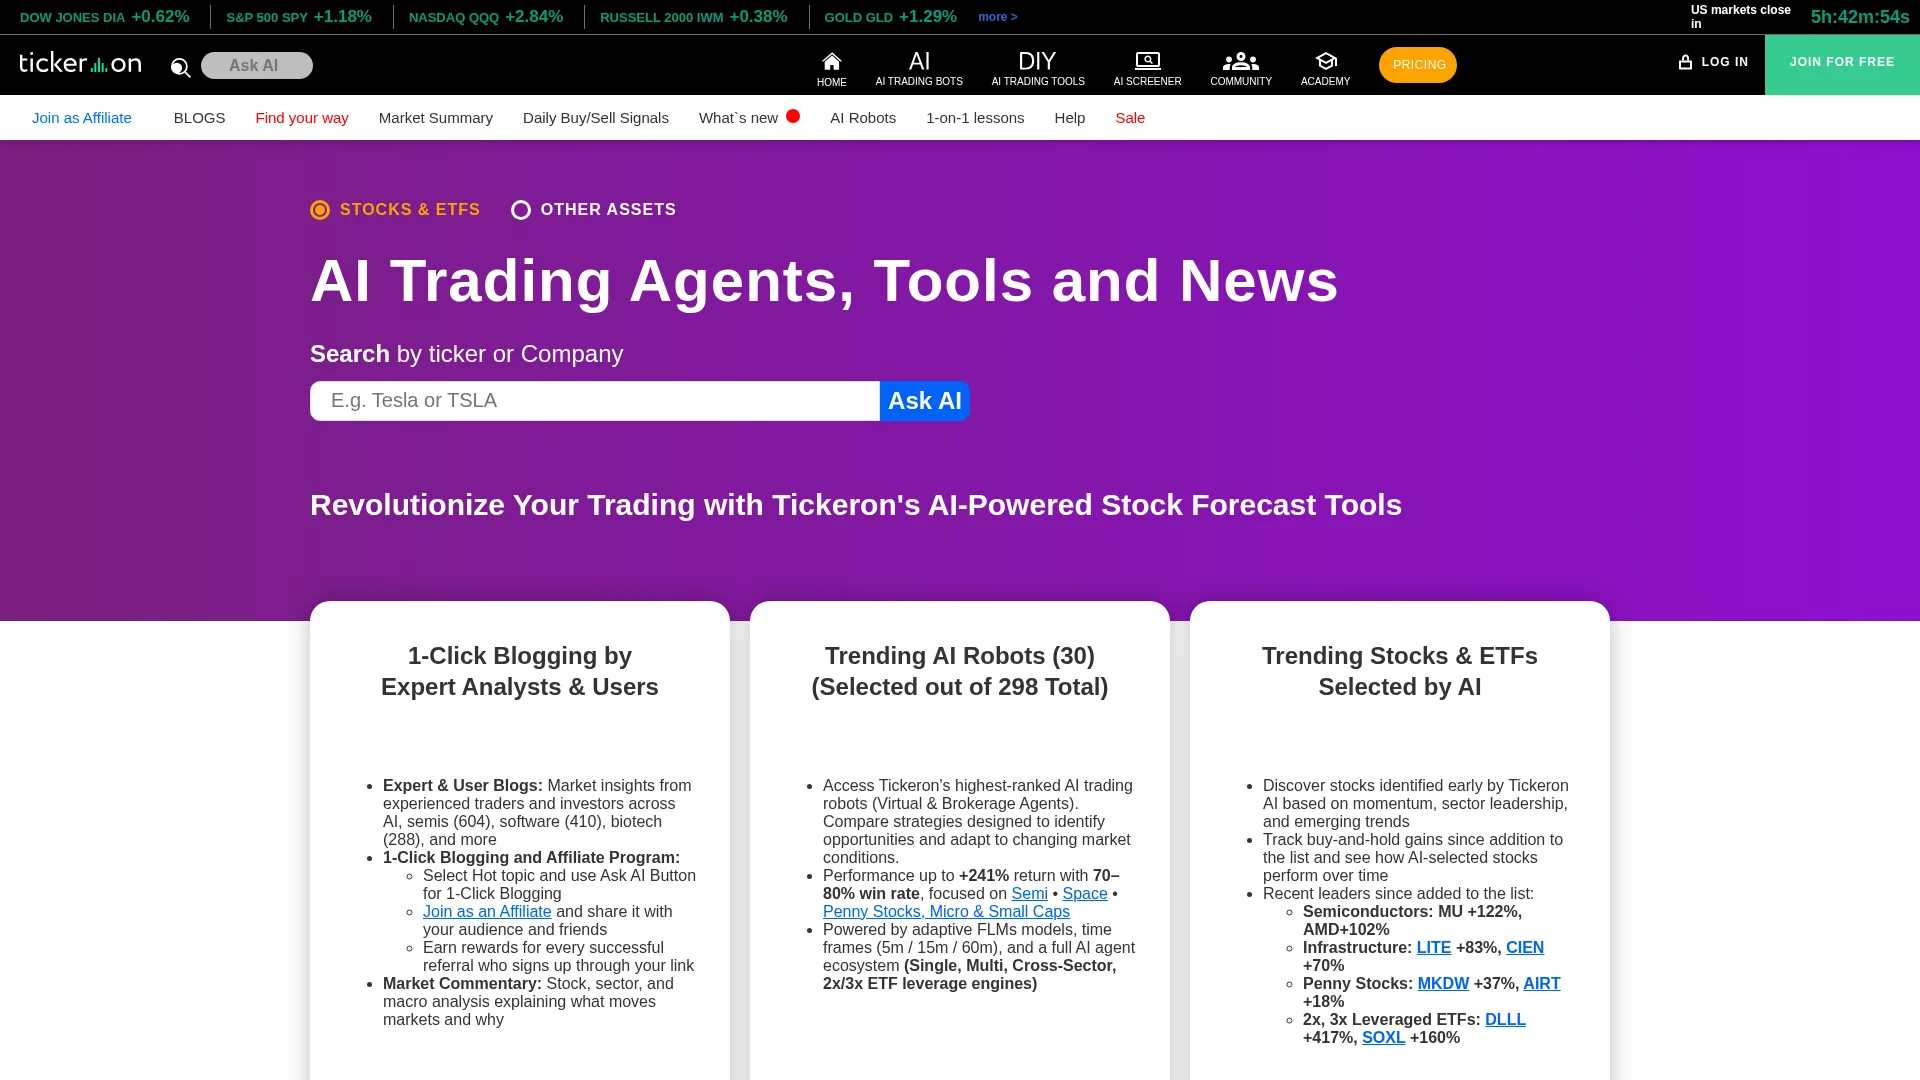Open the AI Robots menu item
The width and height of the screenshot is (1920, 1080).
coord(863,118)
